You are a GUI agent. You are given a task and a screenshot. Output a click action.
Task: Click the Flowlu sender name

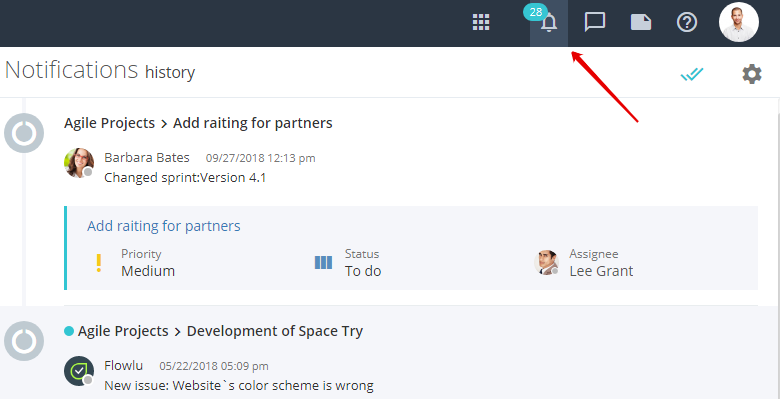click(x=123, y=366)
